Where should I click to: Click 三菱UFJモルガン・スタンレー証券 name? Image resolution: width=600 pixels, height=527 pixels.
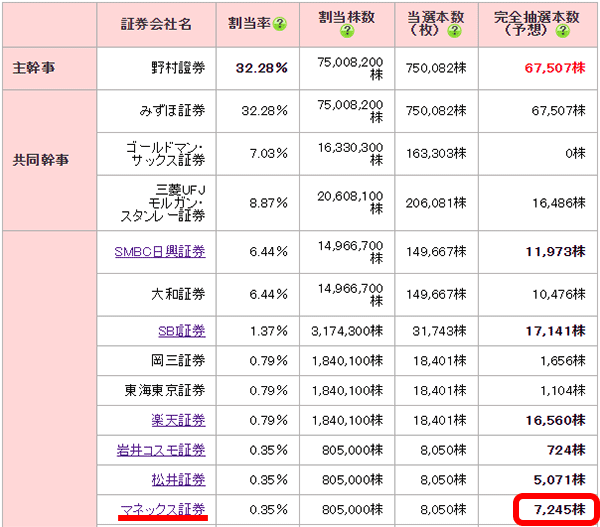[x=163, y=203]
